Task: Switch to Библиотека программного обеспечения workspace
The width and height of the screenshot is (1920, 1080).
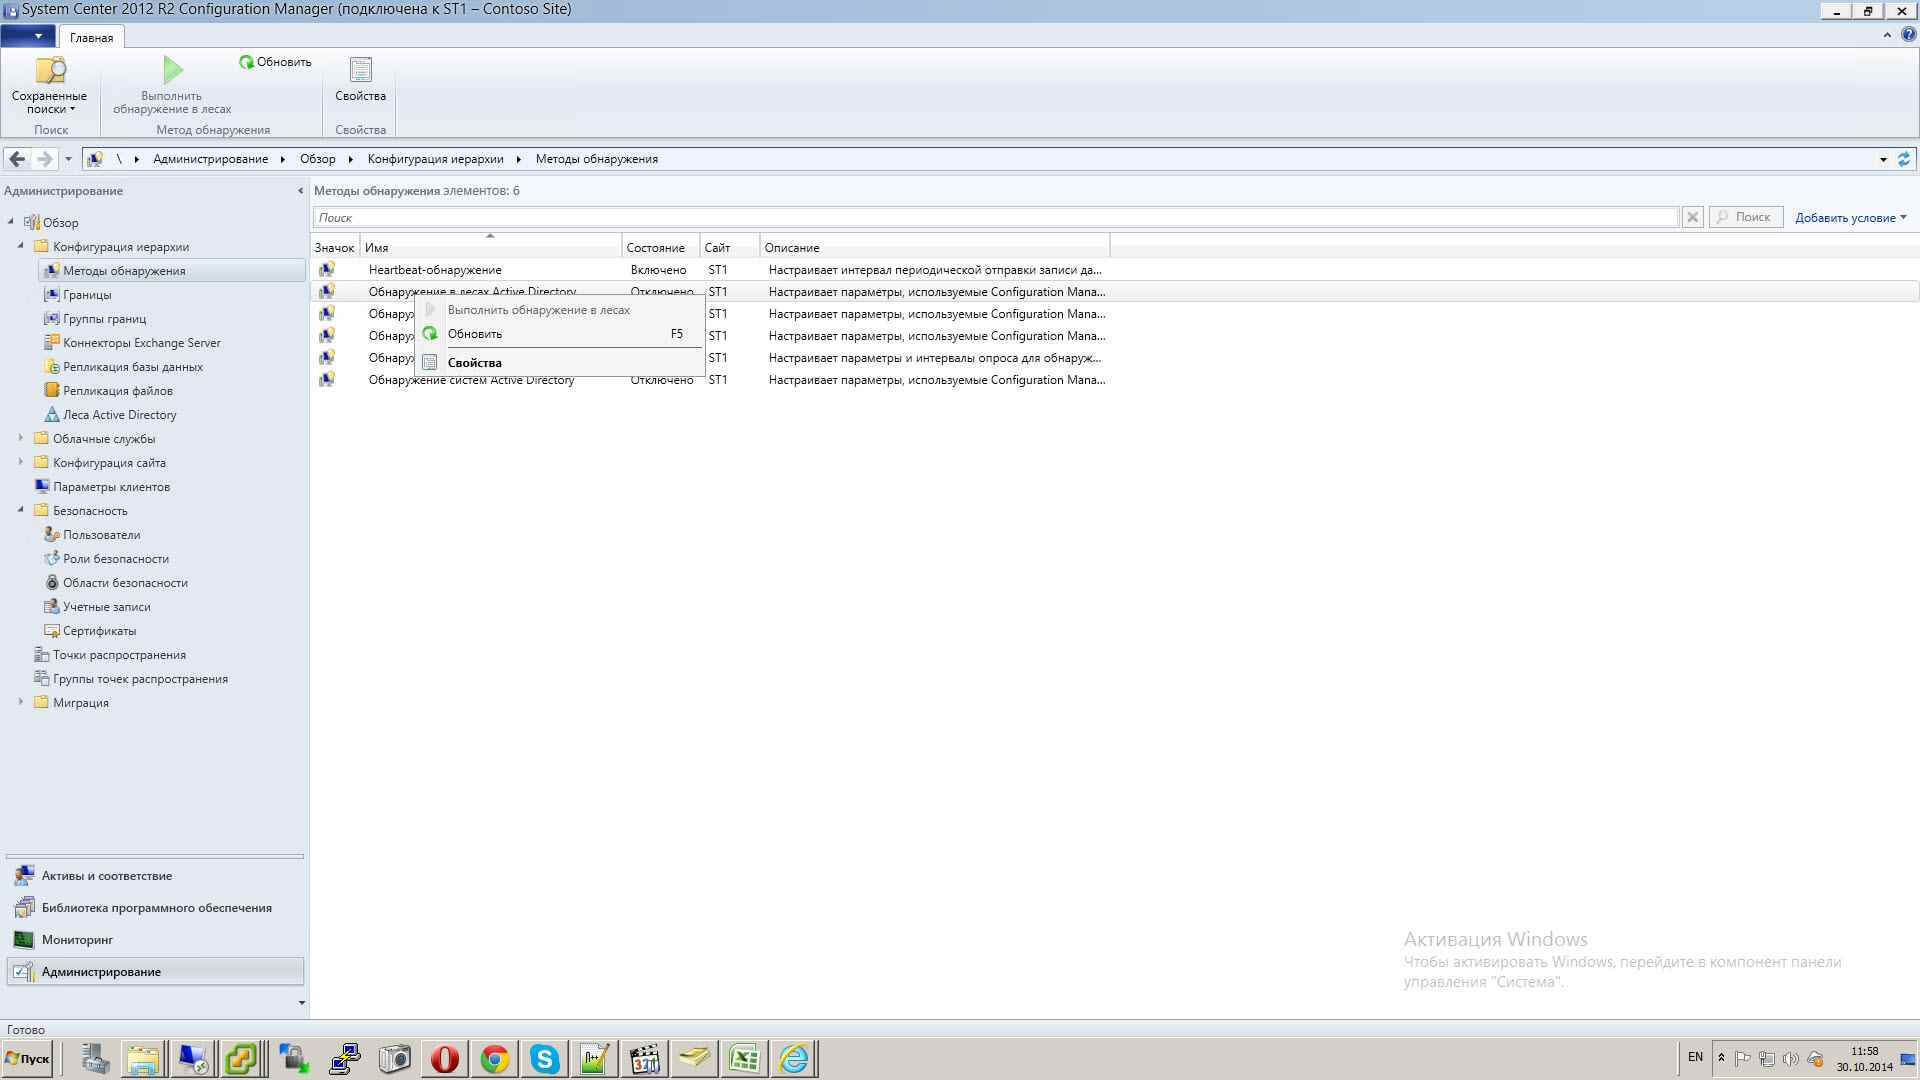Action: pos(155,908)
